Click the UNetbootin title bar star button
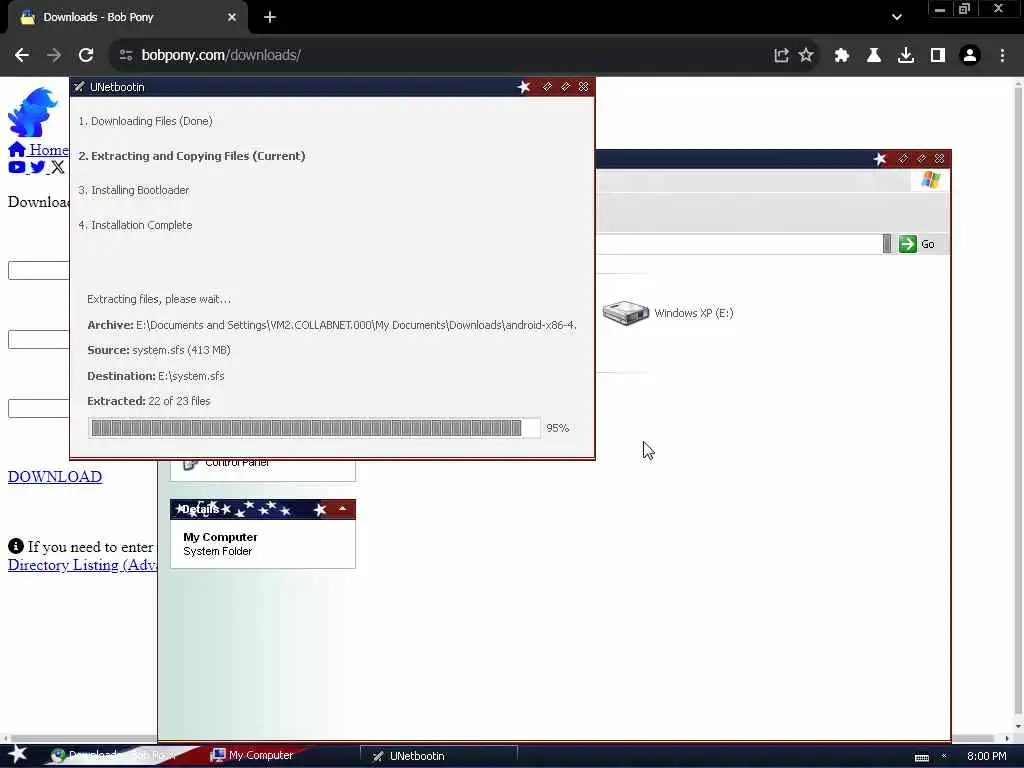The width and height of the screenshot is (1024, 768). (524, 87)
